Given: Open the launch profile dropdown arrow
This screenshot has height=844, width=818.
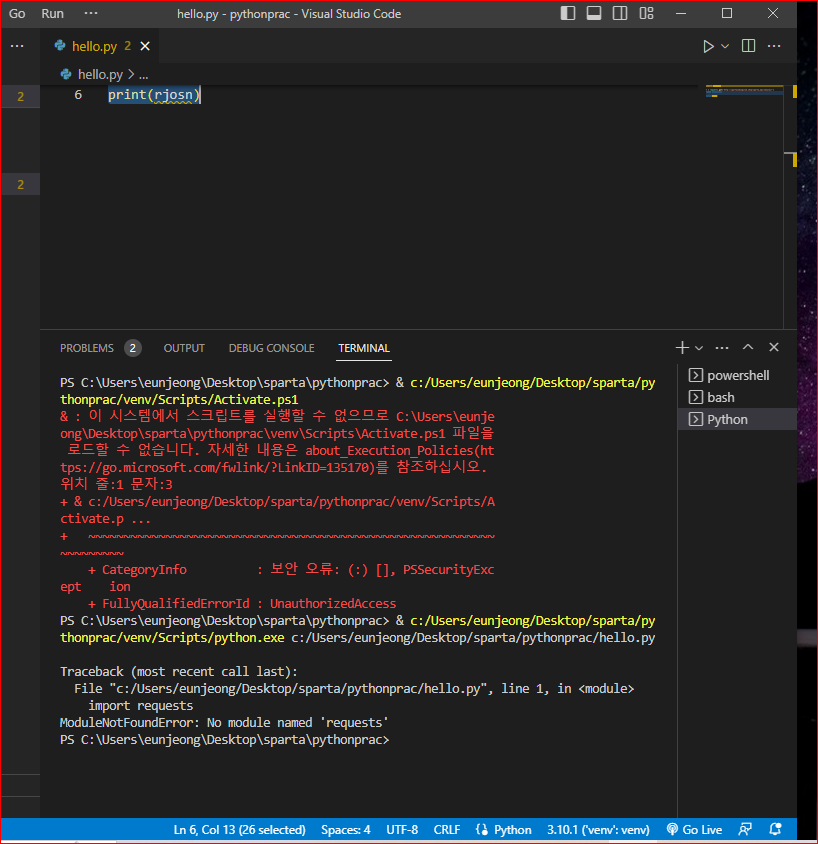Looking at the screenshot, I should pyautogui.click(x=699, y=348).
